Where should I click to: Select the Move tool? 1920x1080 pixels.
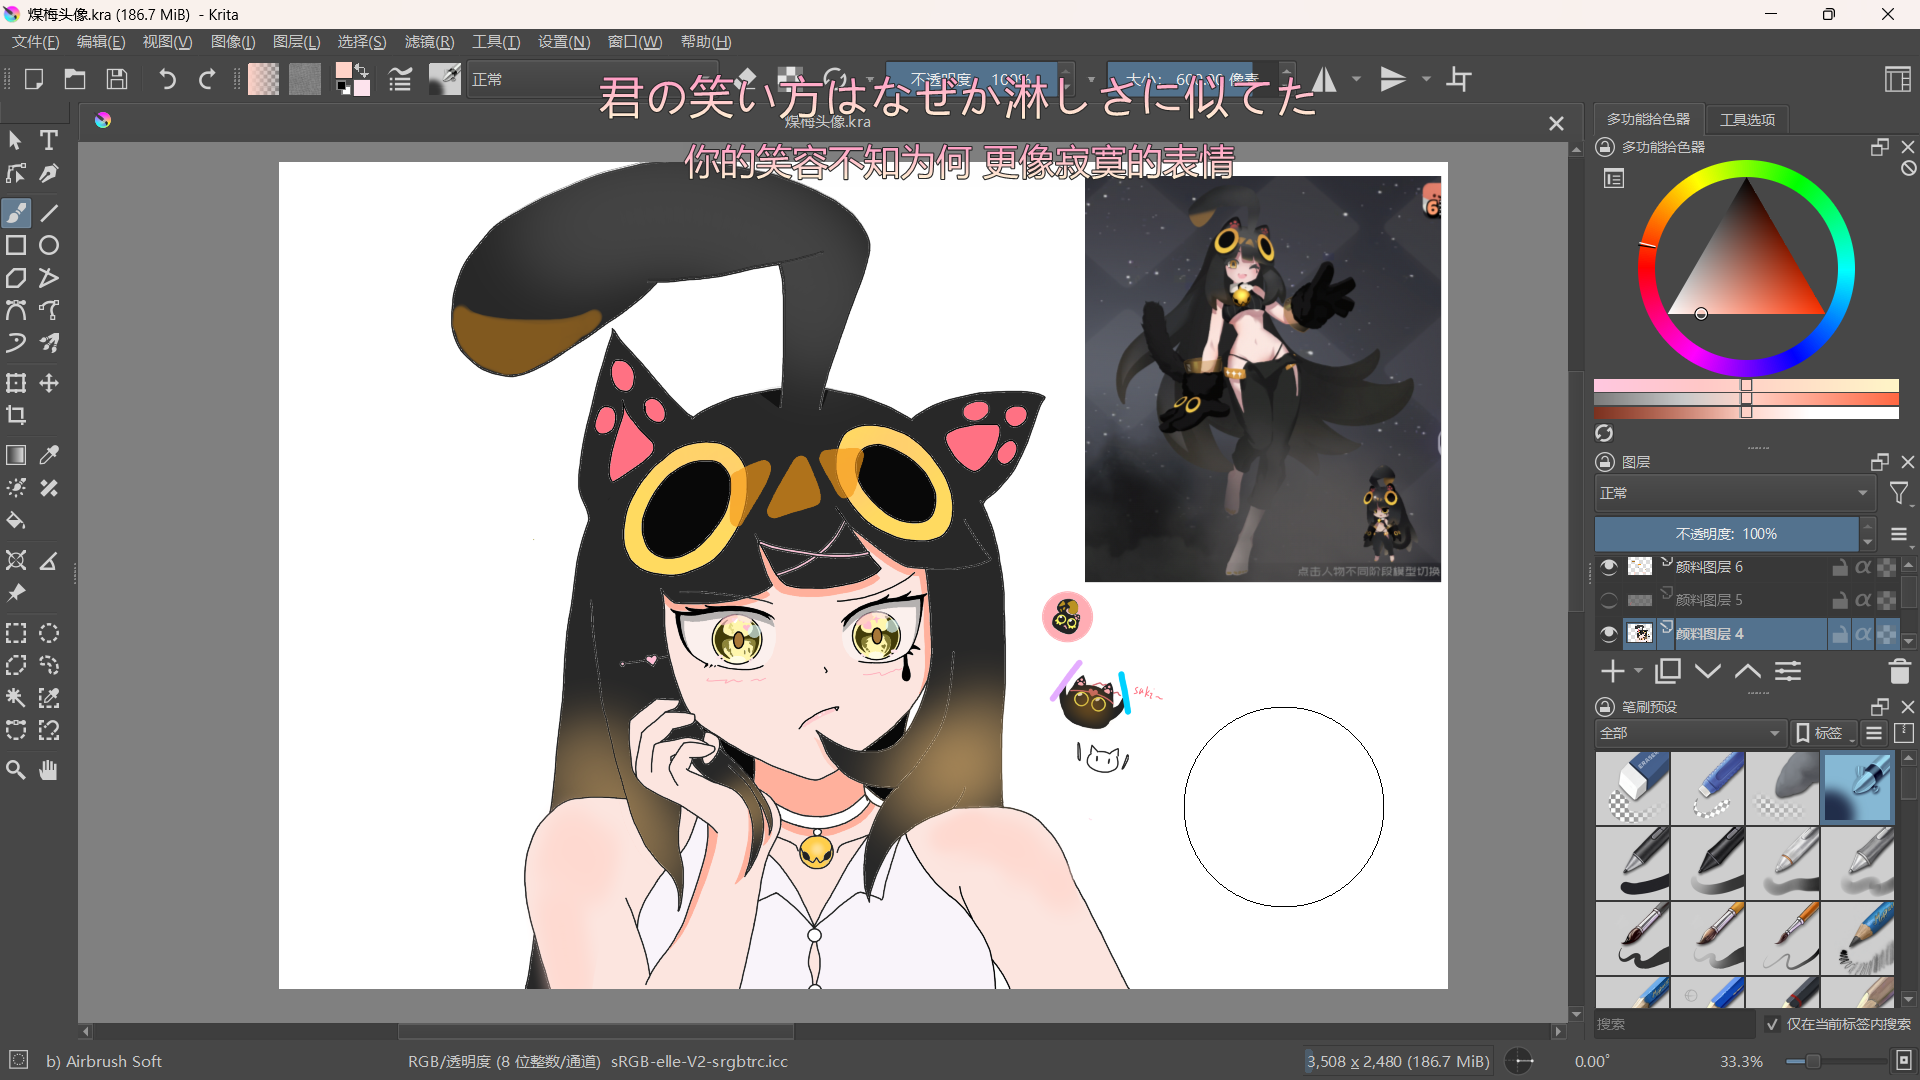(49, 383)
